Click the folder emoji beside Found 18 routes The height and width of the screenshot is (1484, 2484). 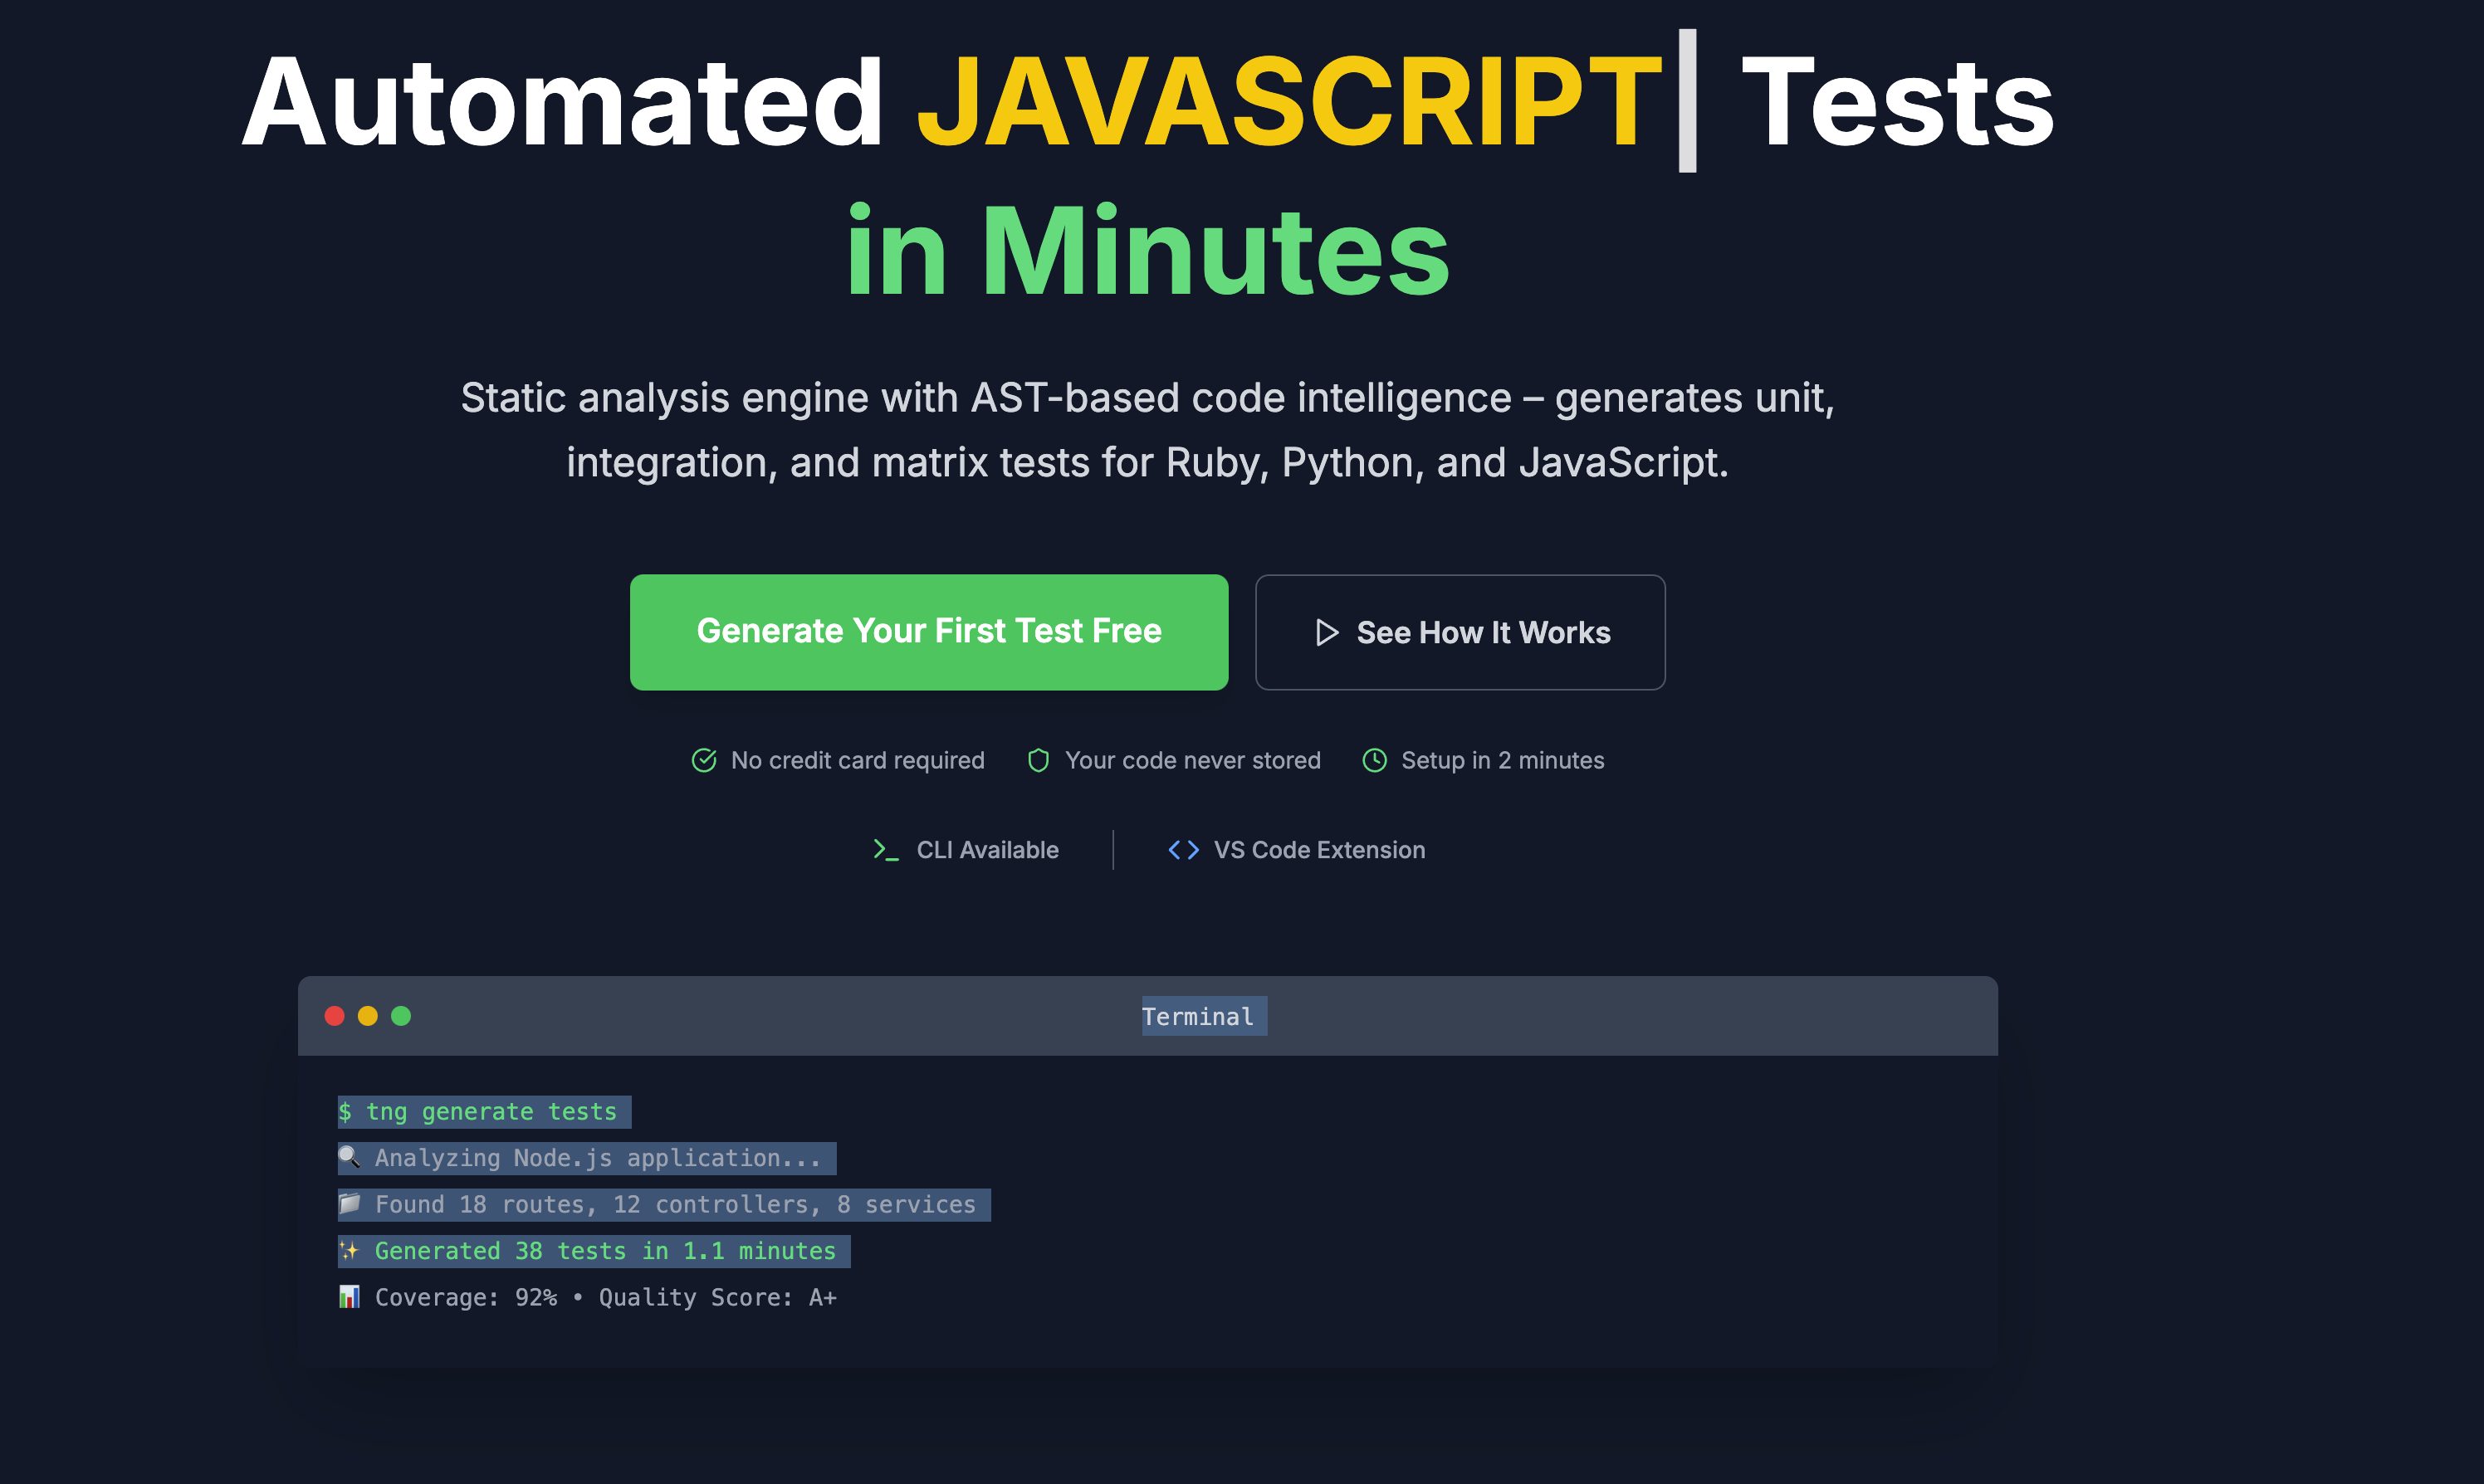tap(349, 1204)
